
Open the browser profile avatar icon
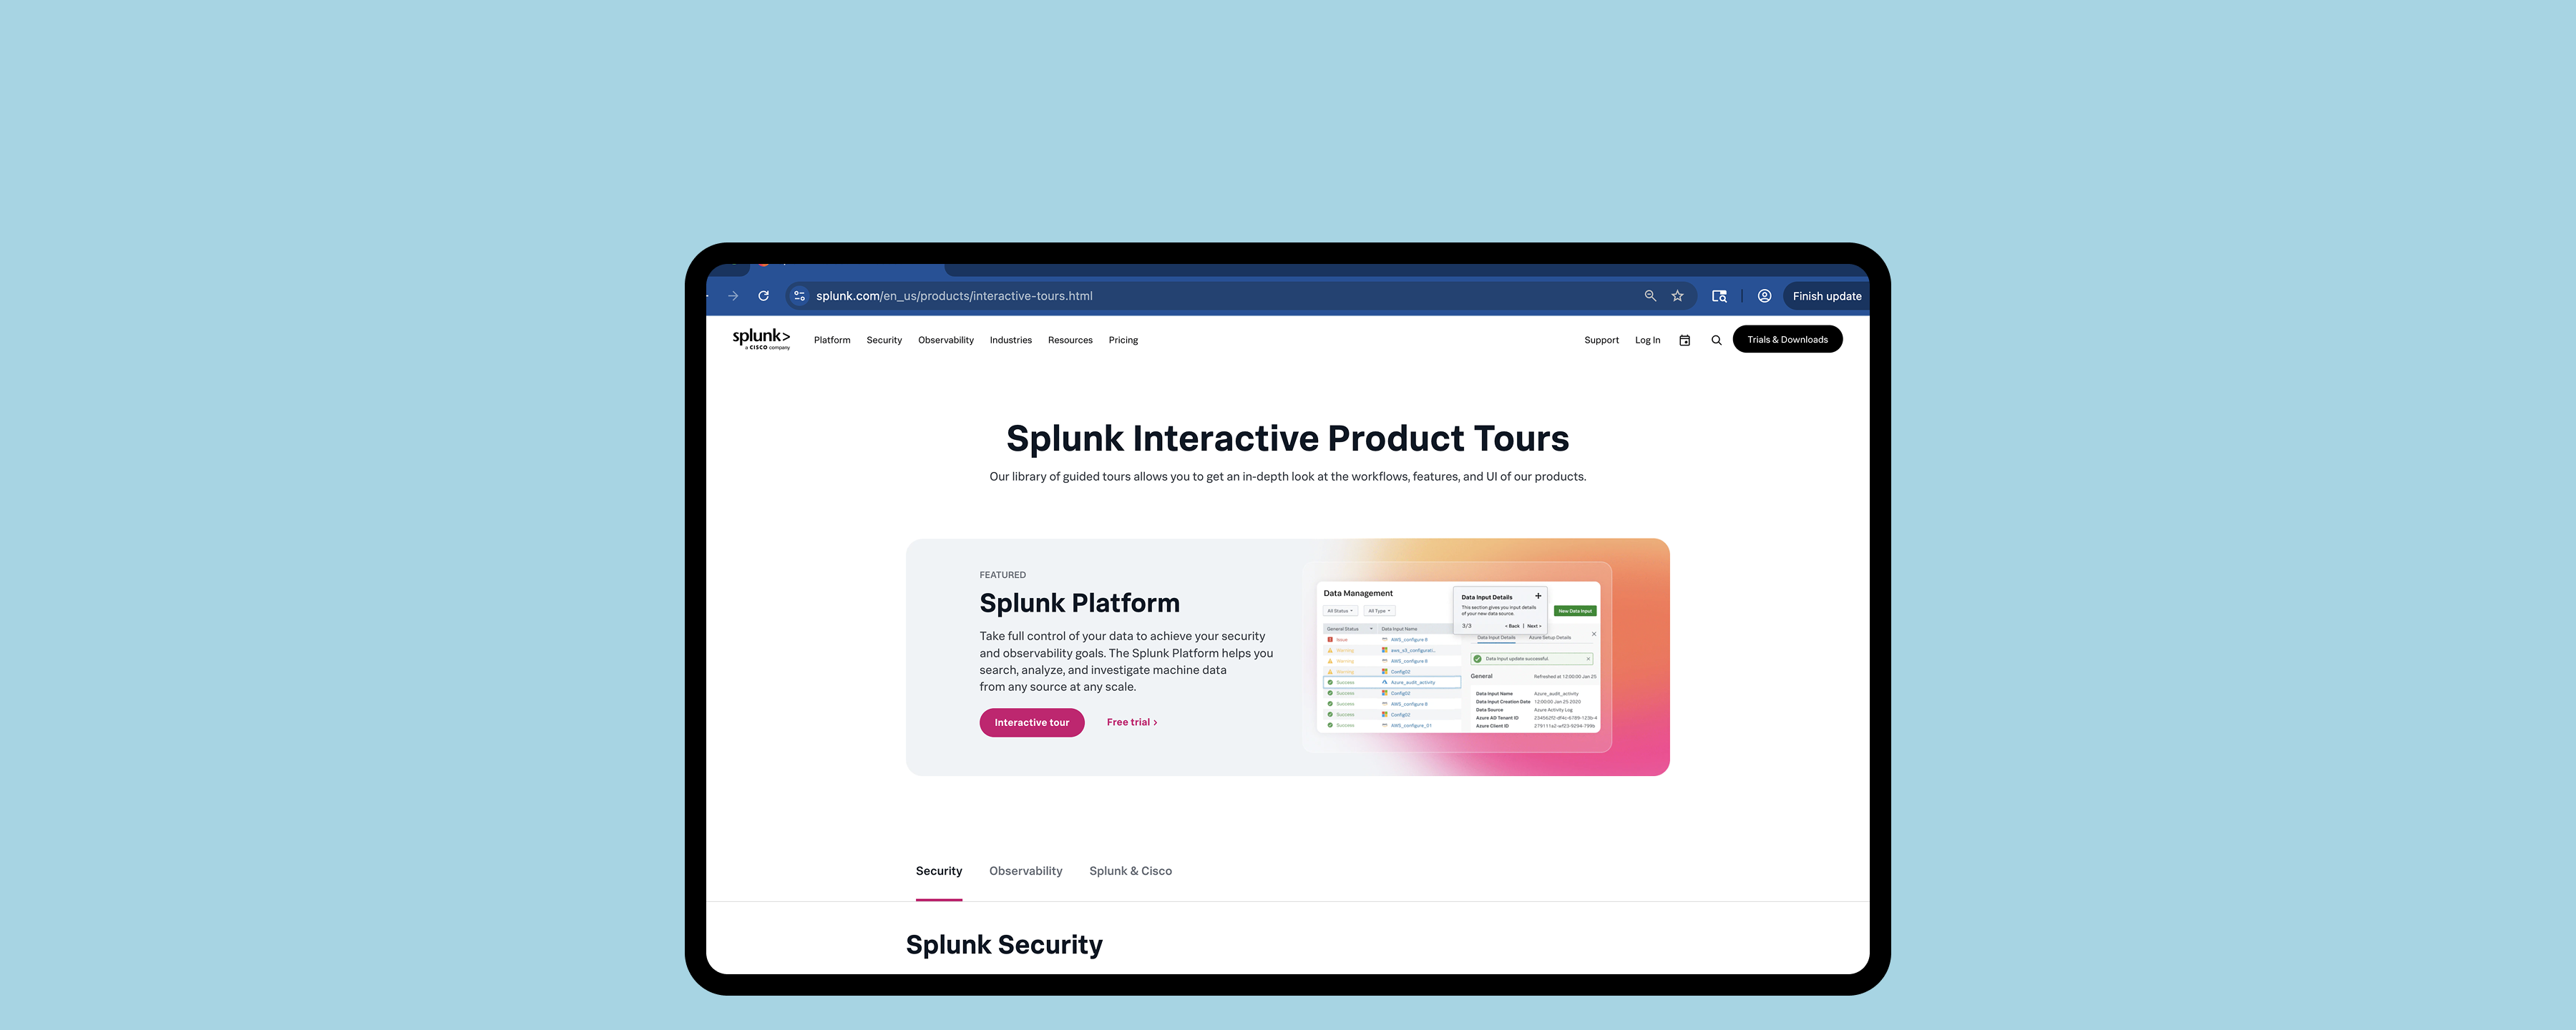(1764, 296)
